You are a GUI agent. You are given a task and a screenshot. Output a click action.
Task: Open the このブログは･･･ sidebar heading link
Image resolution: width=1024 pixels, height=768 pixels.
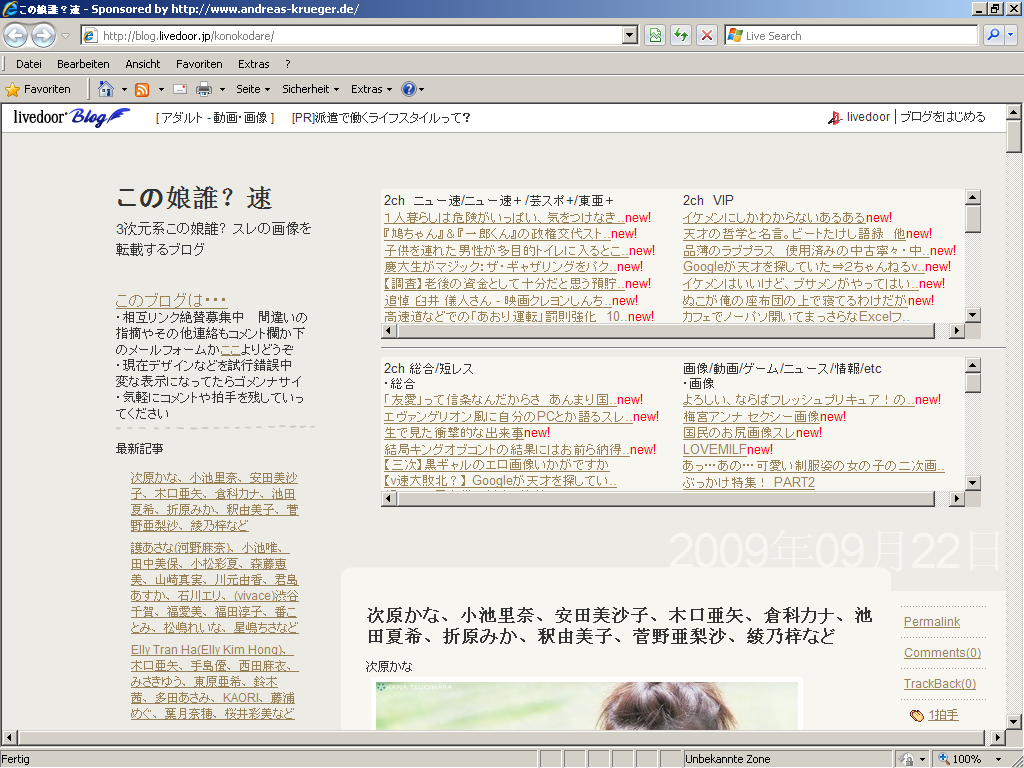pyautogui.click(x=171, y=300)
